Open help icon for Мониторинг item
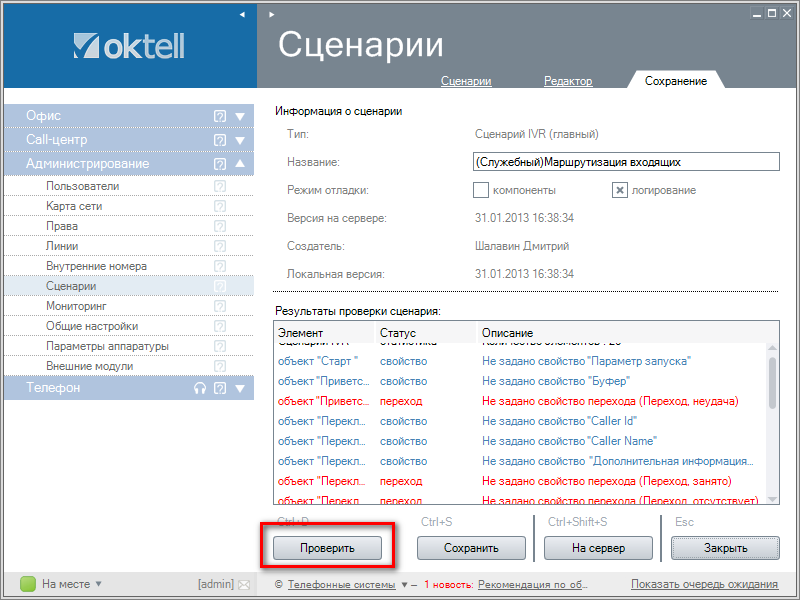 point(220,306)
